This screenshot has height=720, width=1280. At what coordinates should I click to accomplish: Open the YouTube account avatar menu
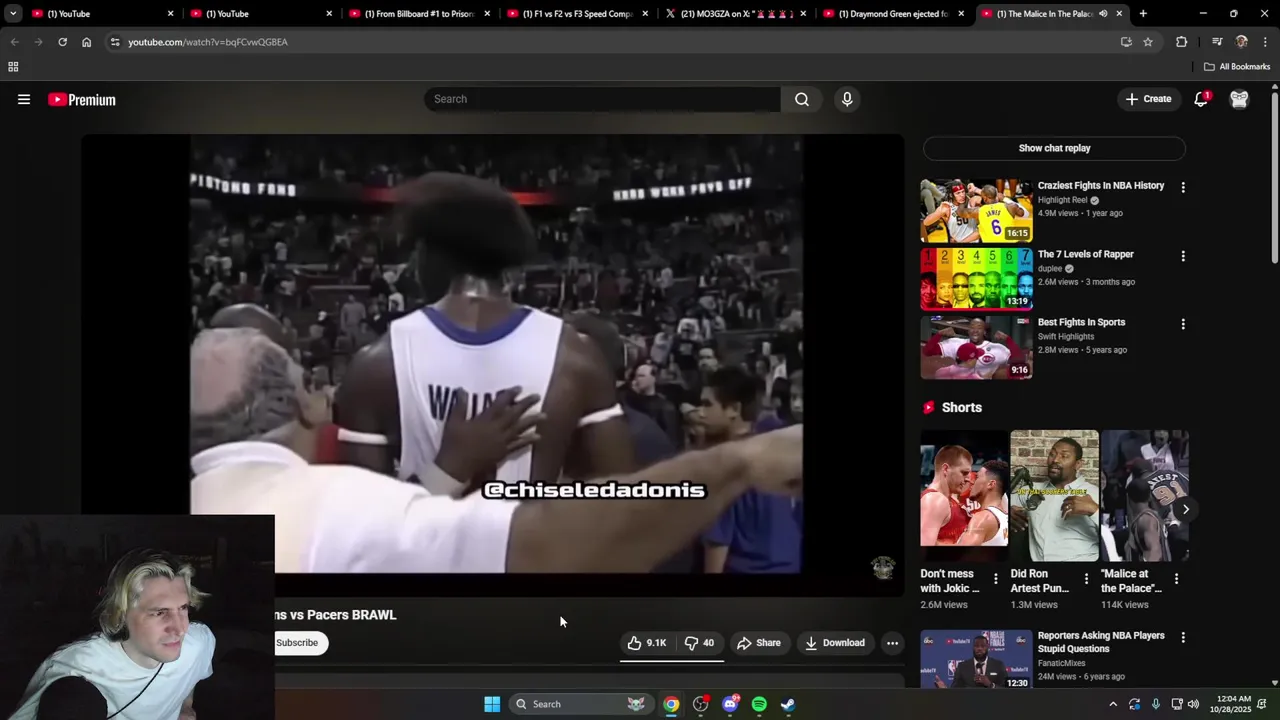(1239, 99)
